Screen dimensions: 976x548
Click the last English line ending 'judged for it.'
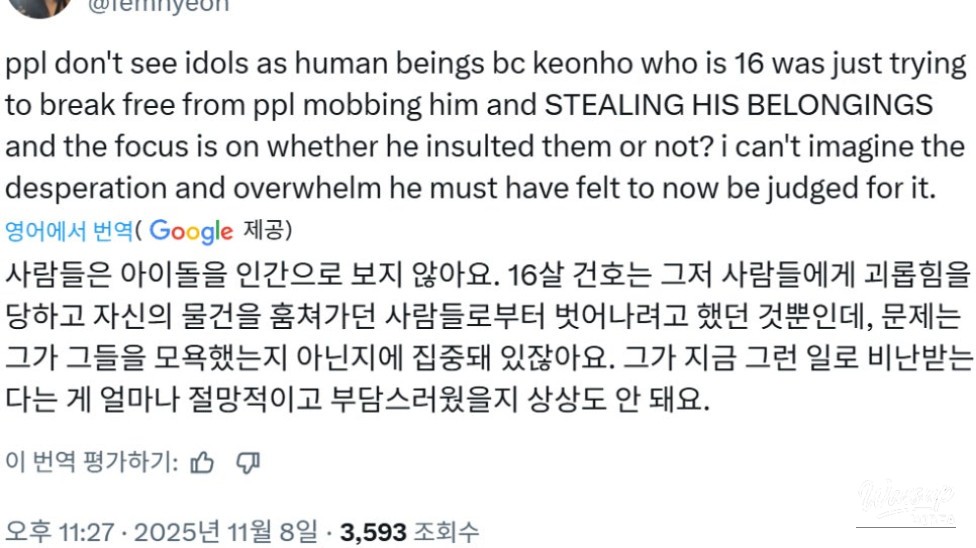(470, 188)
